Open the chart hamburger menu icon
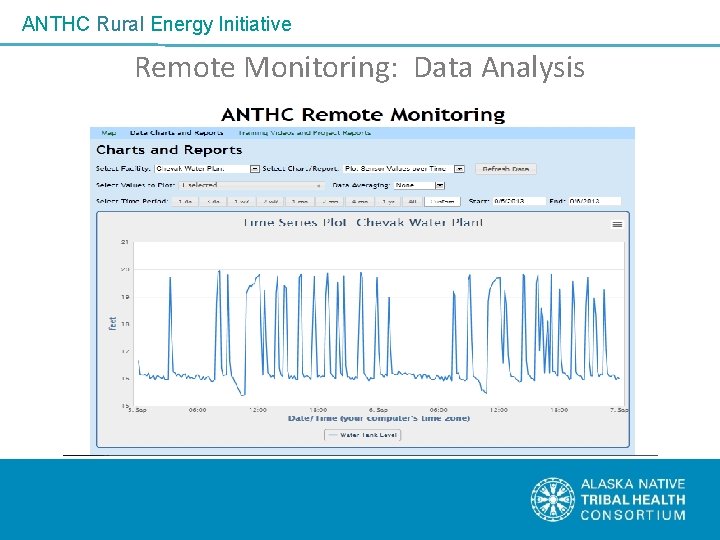Screen dimensions: 720x540 [x=617, y=225]
